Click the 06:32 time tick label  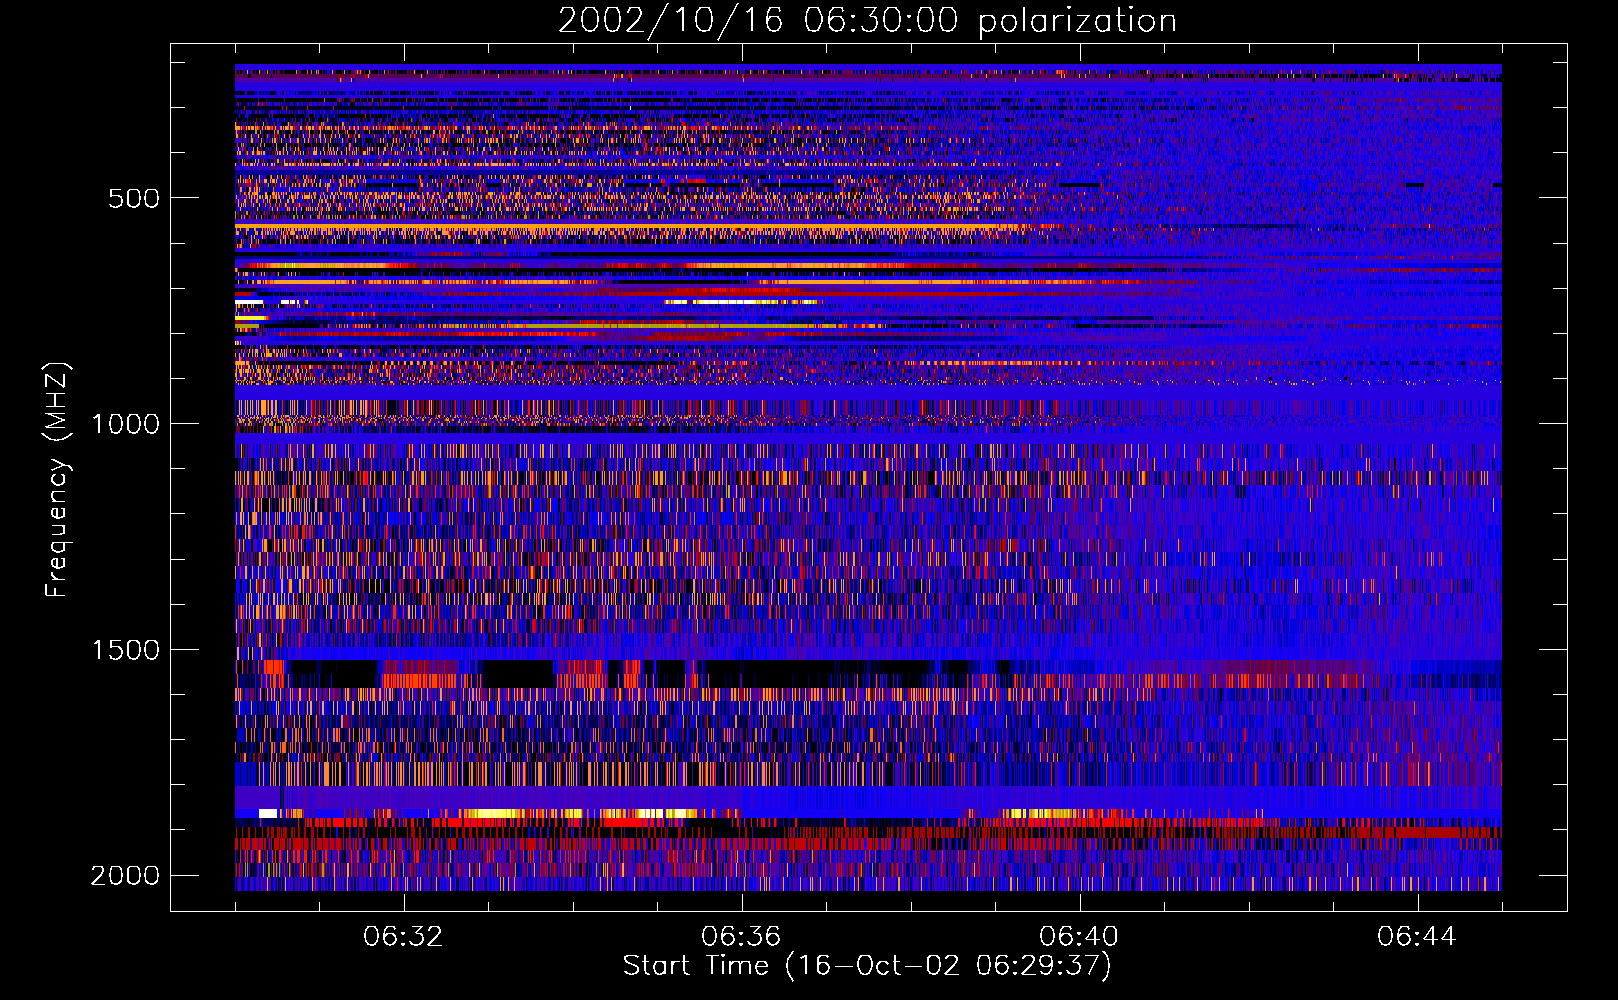point(403,937)
